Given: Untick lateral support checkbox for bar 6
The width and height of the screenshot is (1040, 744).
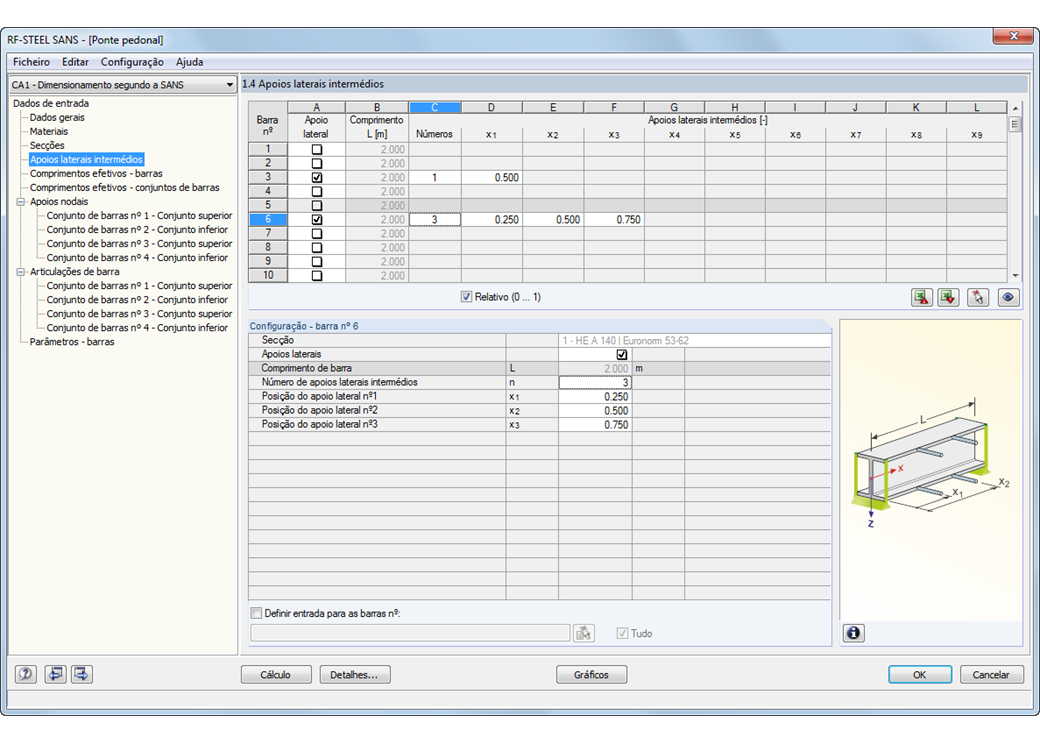Looking at the screenshot, I should point(317,219).
